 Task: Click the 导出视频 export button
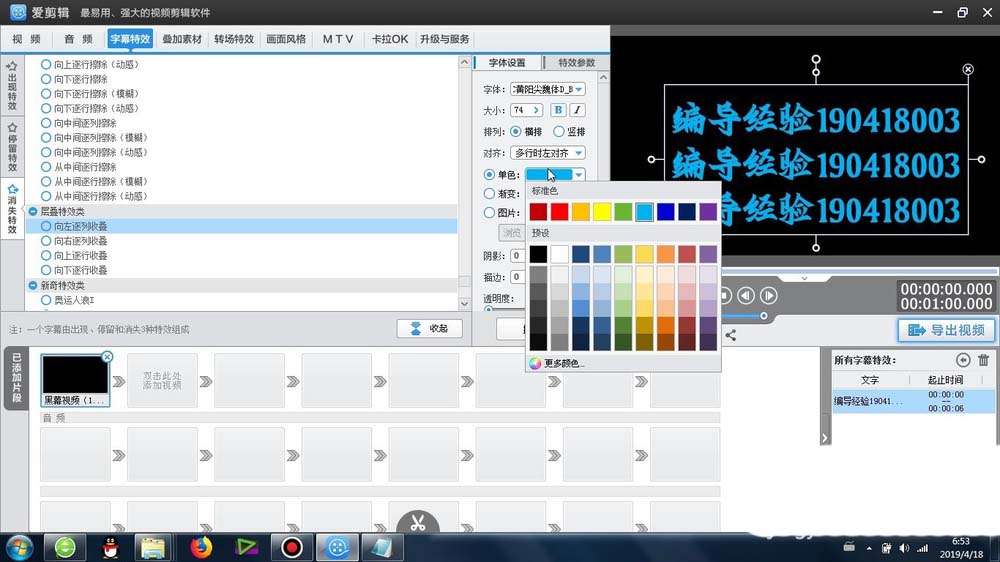coord(946,330)
